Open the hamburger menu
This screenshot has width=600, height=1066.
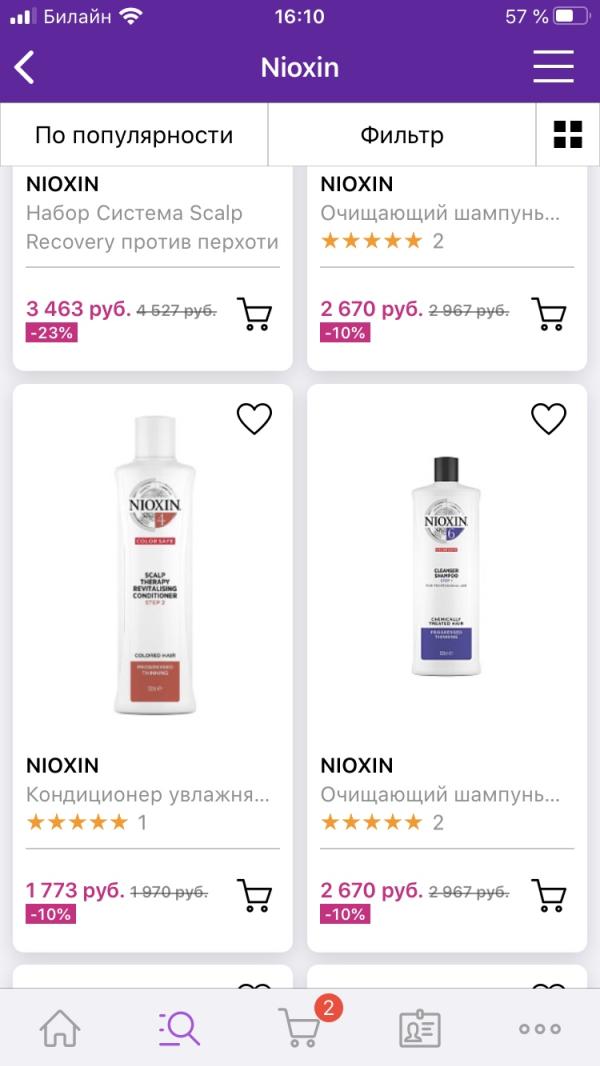553,68
